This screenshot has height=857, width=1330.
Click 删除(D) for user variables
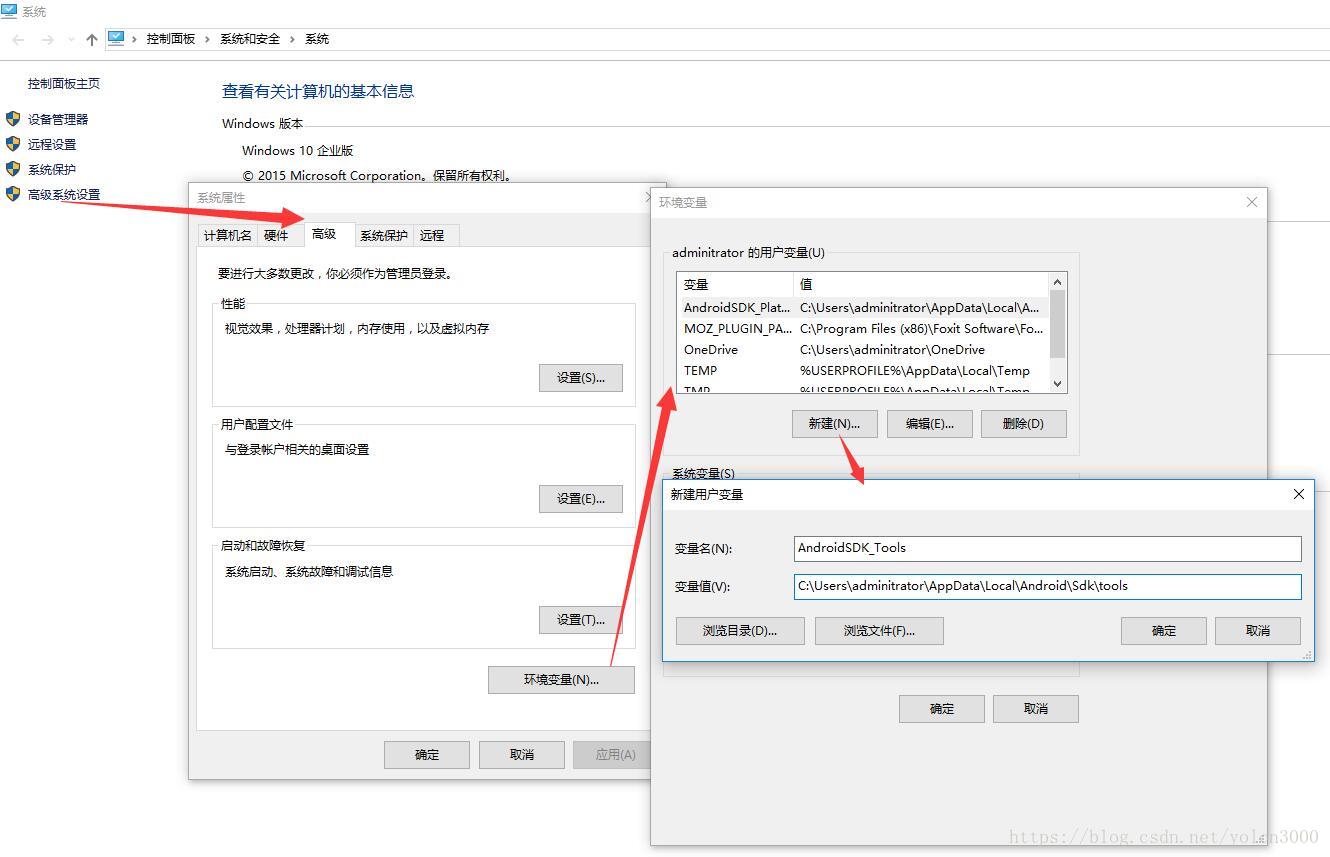point(1024,423)
